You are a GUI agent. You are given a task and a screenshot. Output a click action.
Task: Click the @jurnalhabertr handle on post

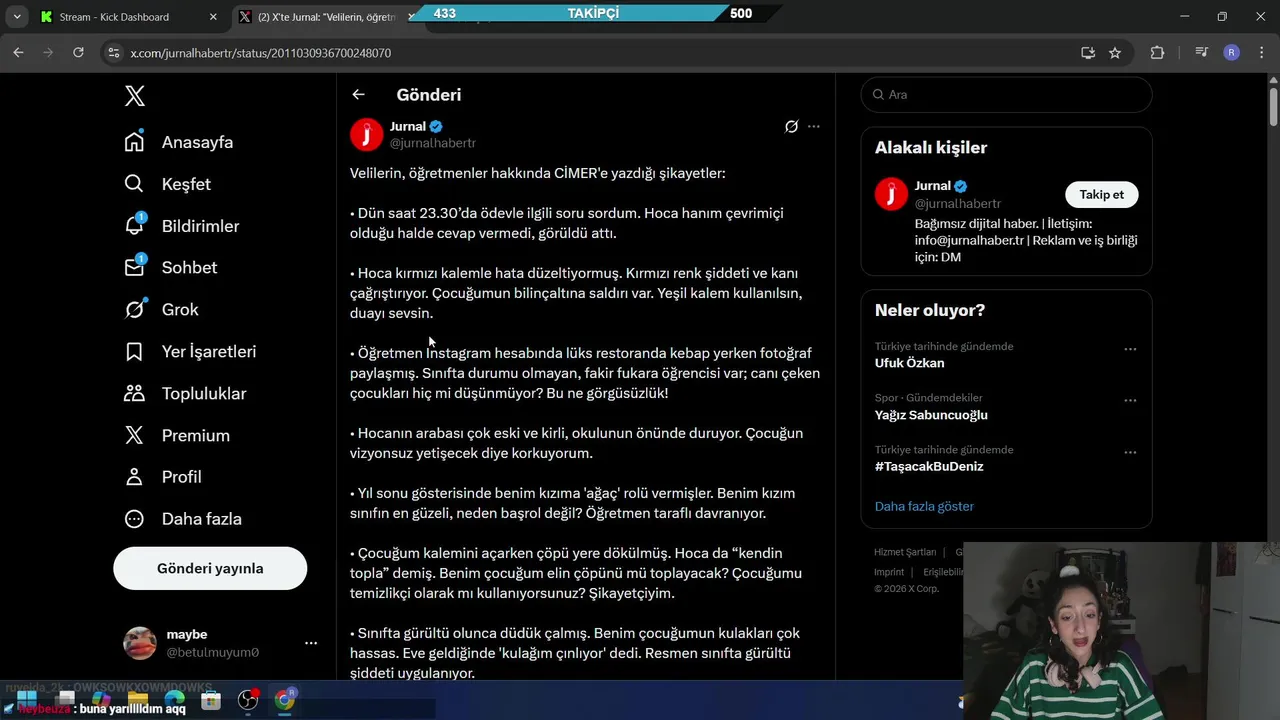pos(432,143)
